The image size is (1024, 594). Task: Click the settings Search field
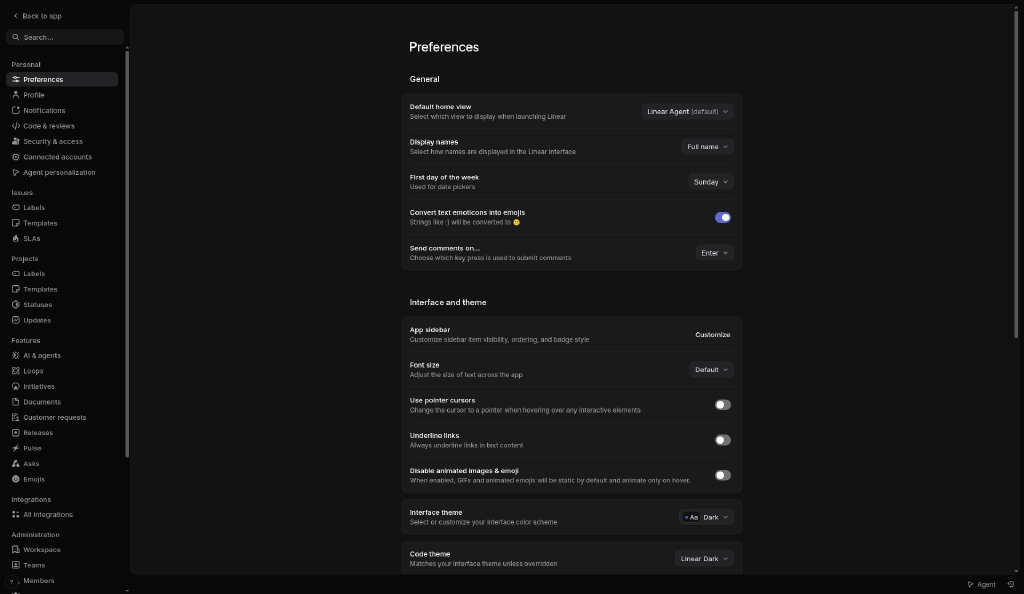point(65,37)
